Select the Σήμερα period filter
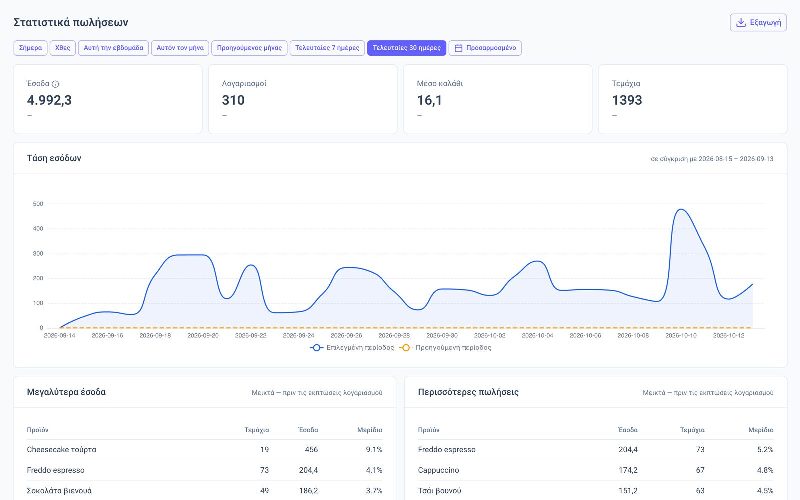Screen dimensions: 800x500 [30, 48]
